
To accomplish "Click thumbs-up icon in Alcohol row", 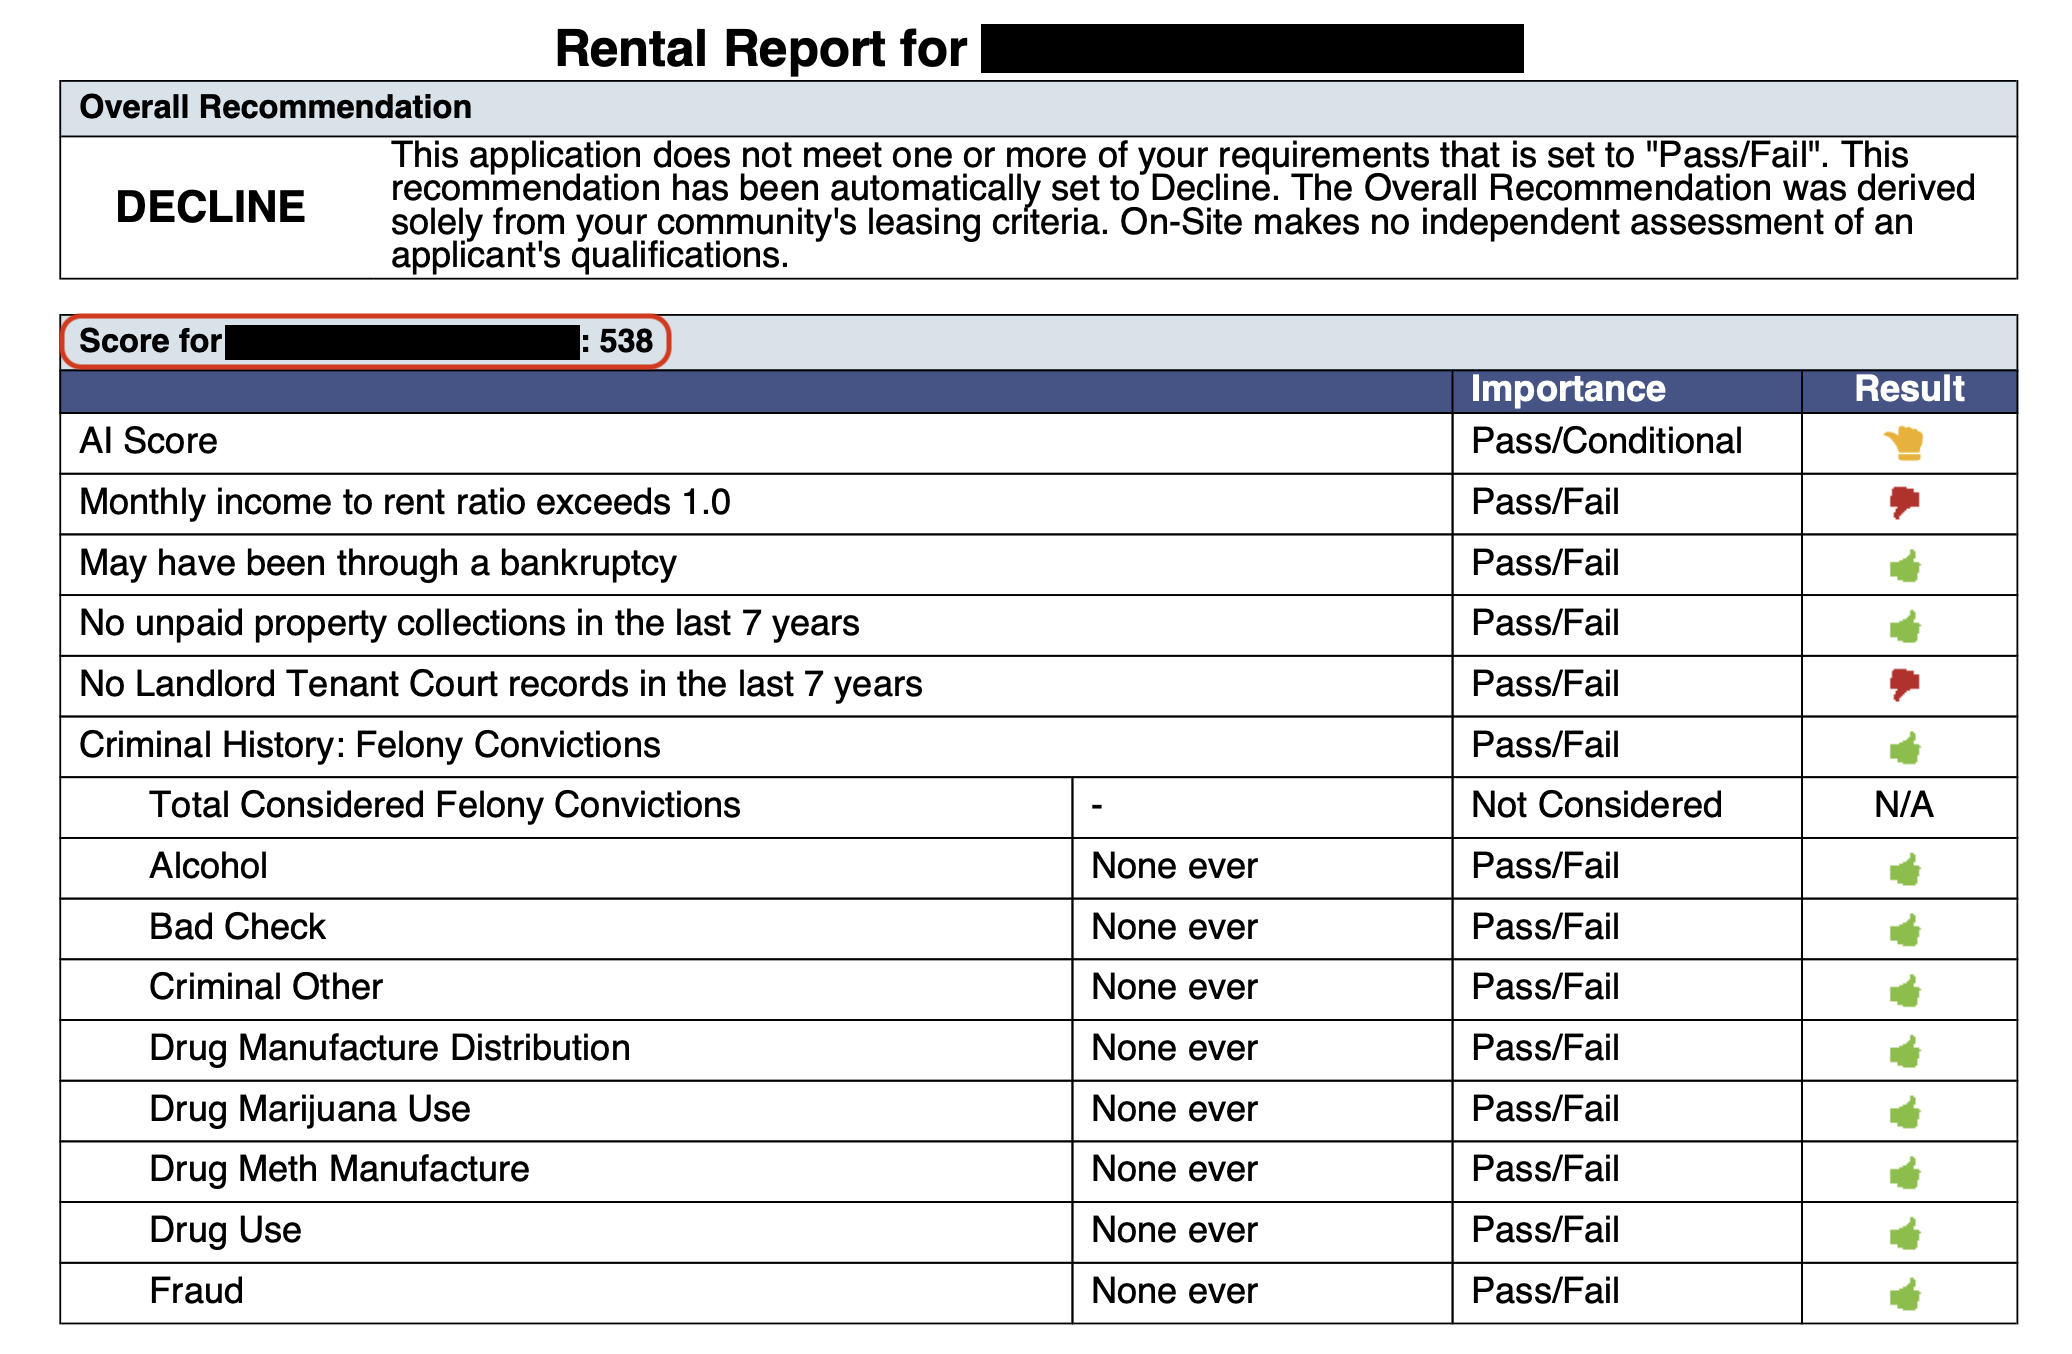I will point(1906,869).
